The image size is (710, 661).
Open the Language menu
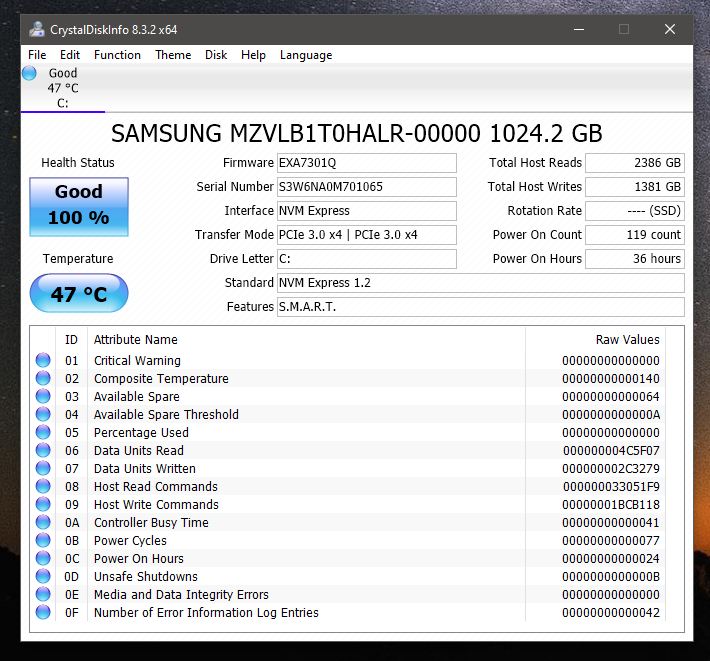click(x=306, y=55)
